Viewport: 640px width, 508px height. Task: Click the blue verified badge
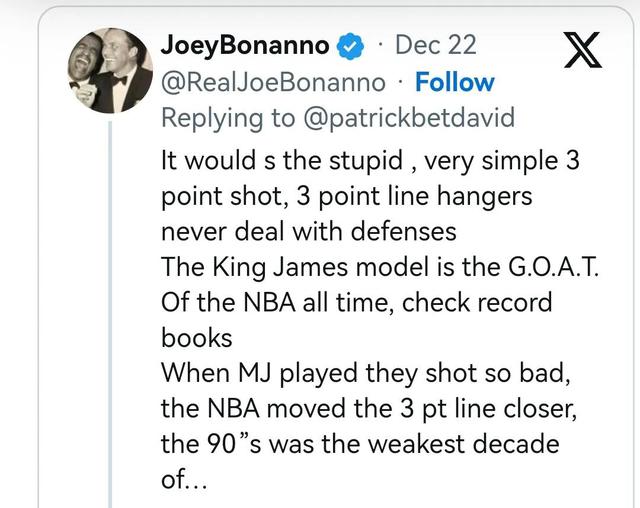click(x=350, y=46)
